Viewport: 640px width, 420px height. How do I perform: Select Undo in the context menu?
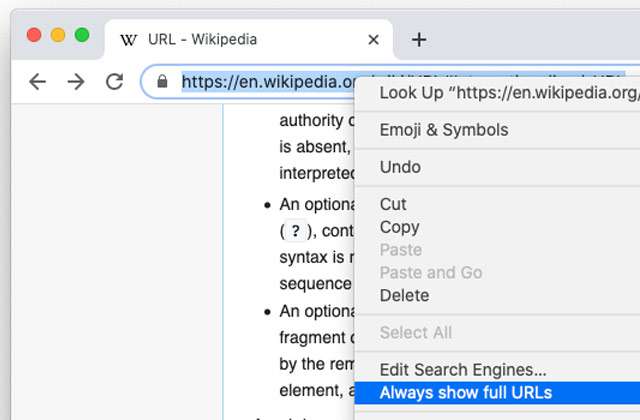(x=400, y=167)
